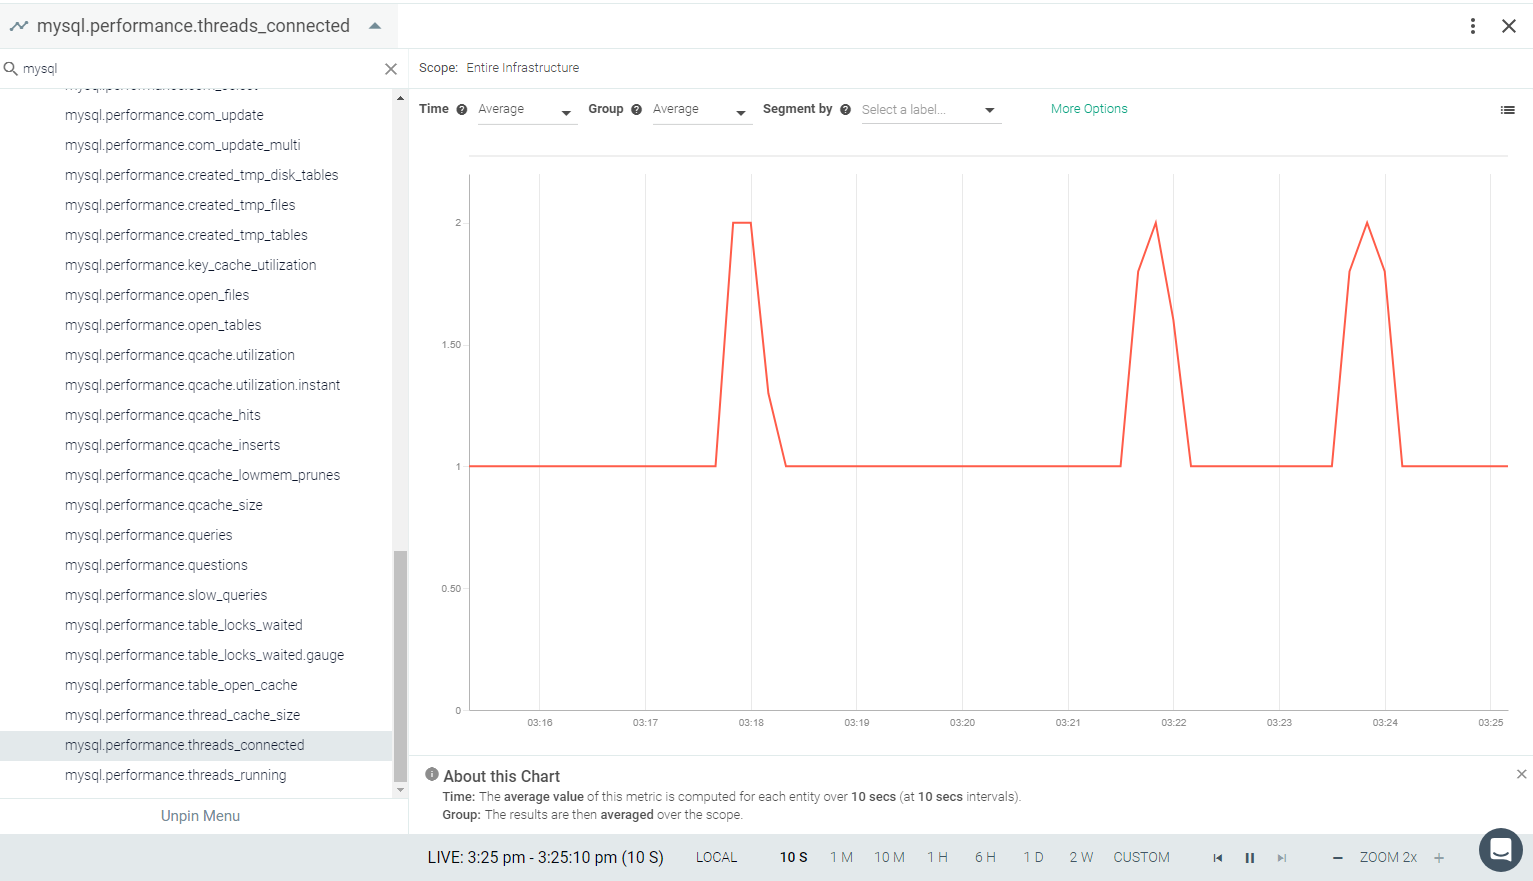Screen dimensions: 1533x881
Task: Close the metric explorer panel
Action: 1509,26
